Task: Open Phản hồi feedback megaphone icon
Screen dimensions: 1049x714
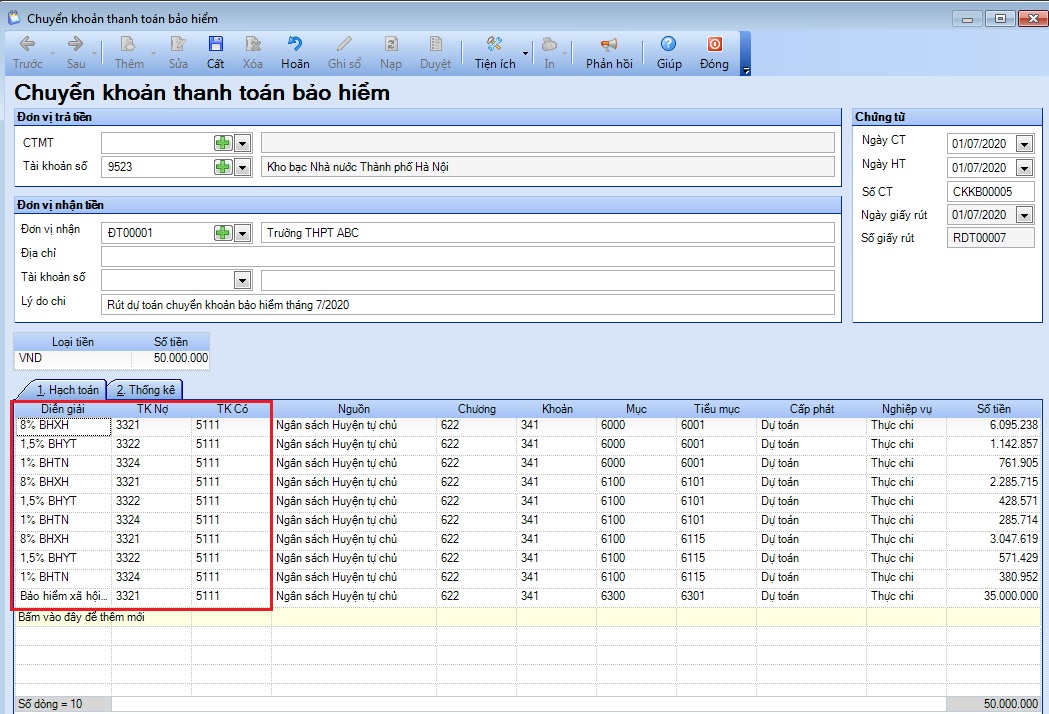Action: (x=609, y=44)
